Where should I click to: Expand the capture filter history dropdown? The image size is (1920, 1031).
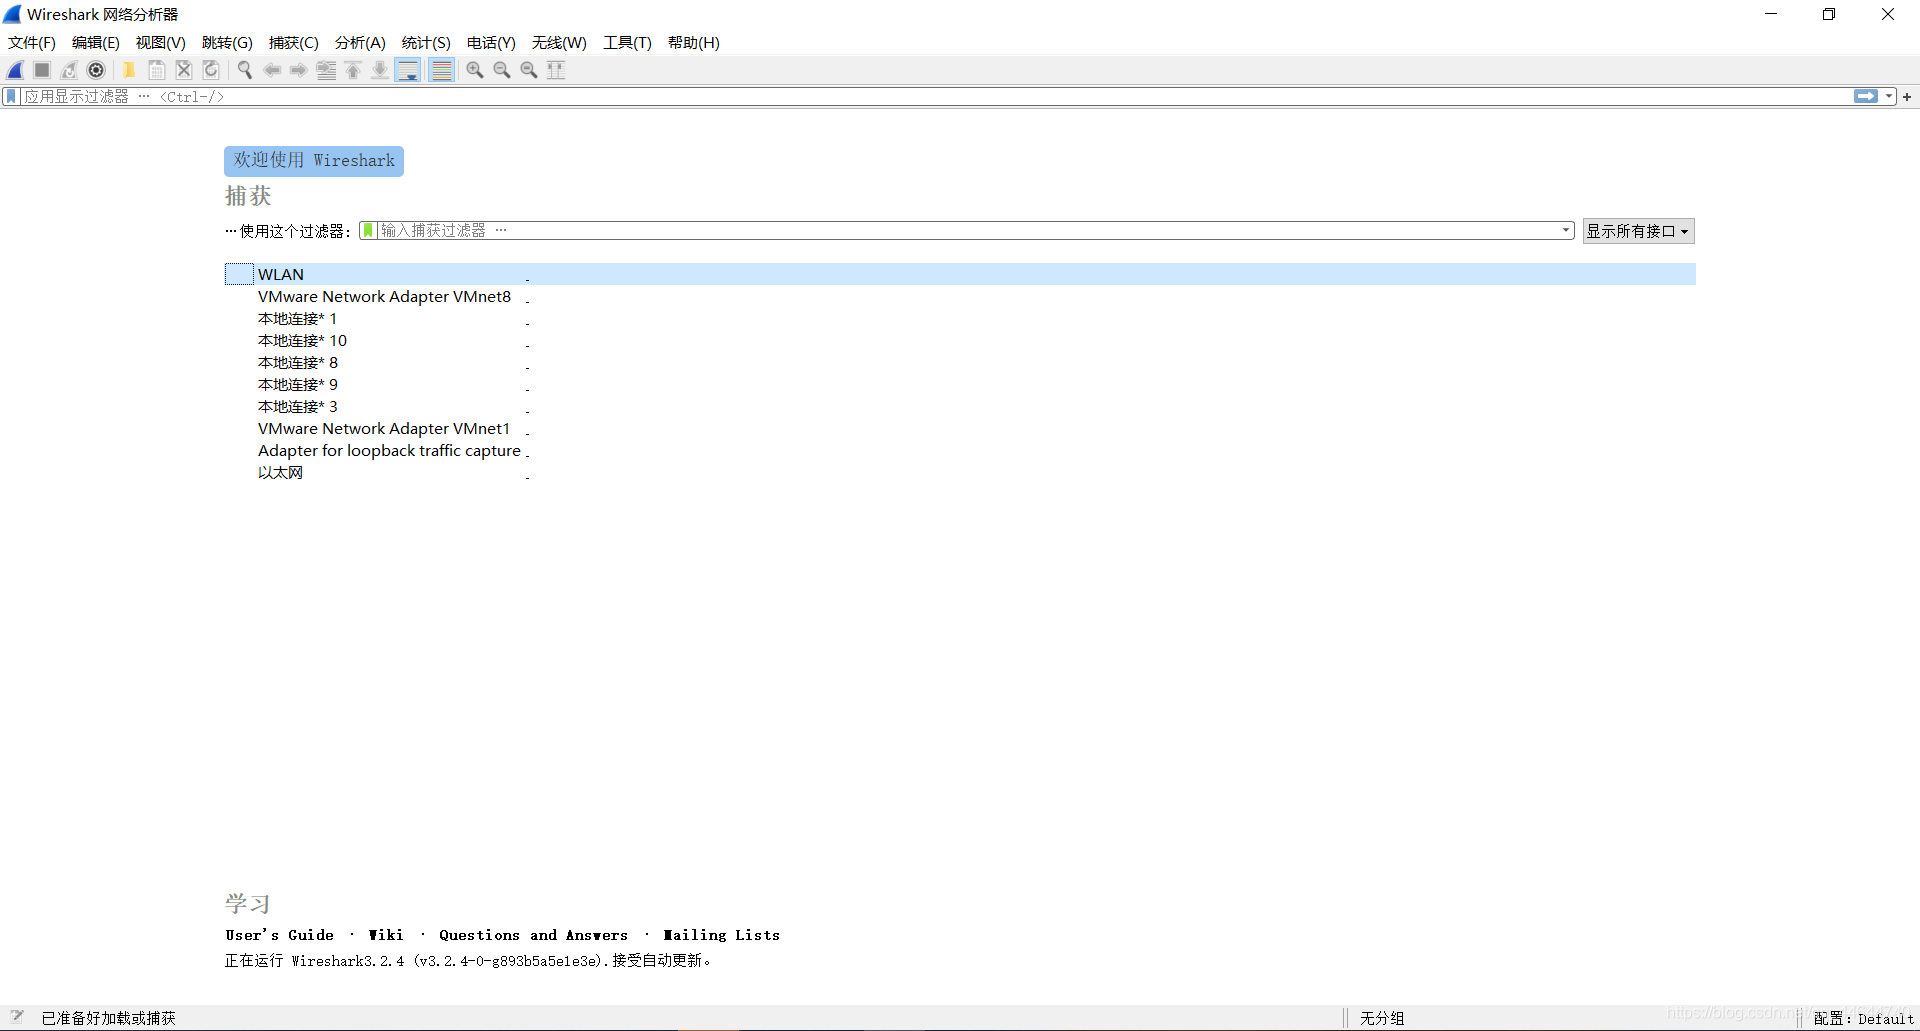1566,231
